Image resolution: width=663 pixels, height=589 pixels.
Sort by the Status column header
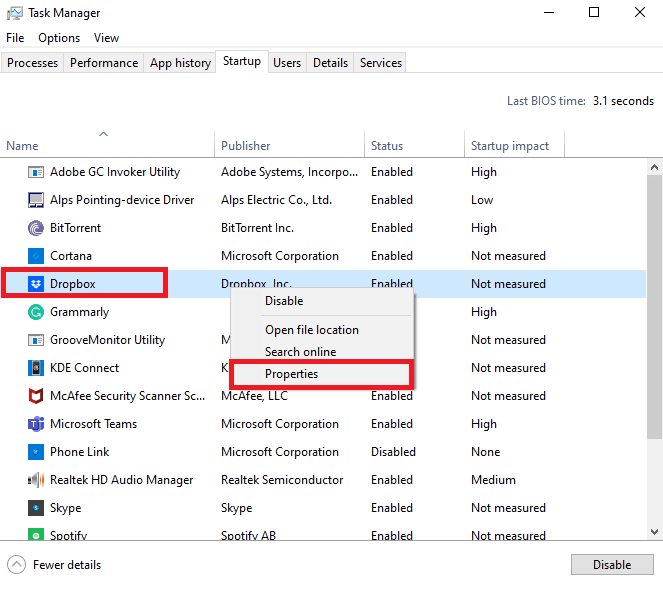(x=414, y=145)
